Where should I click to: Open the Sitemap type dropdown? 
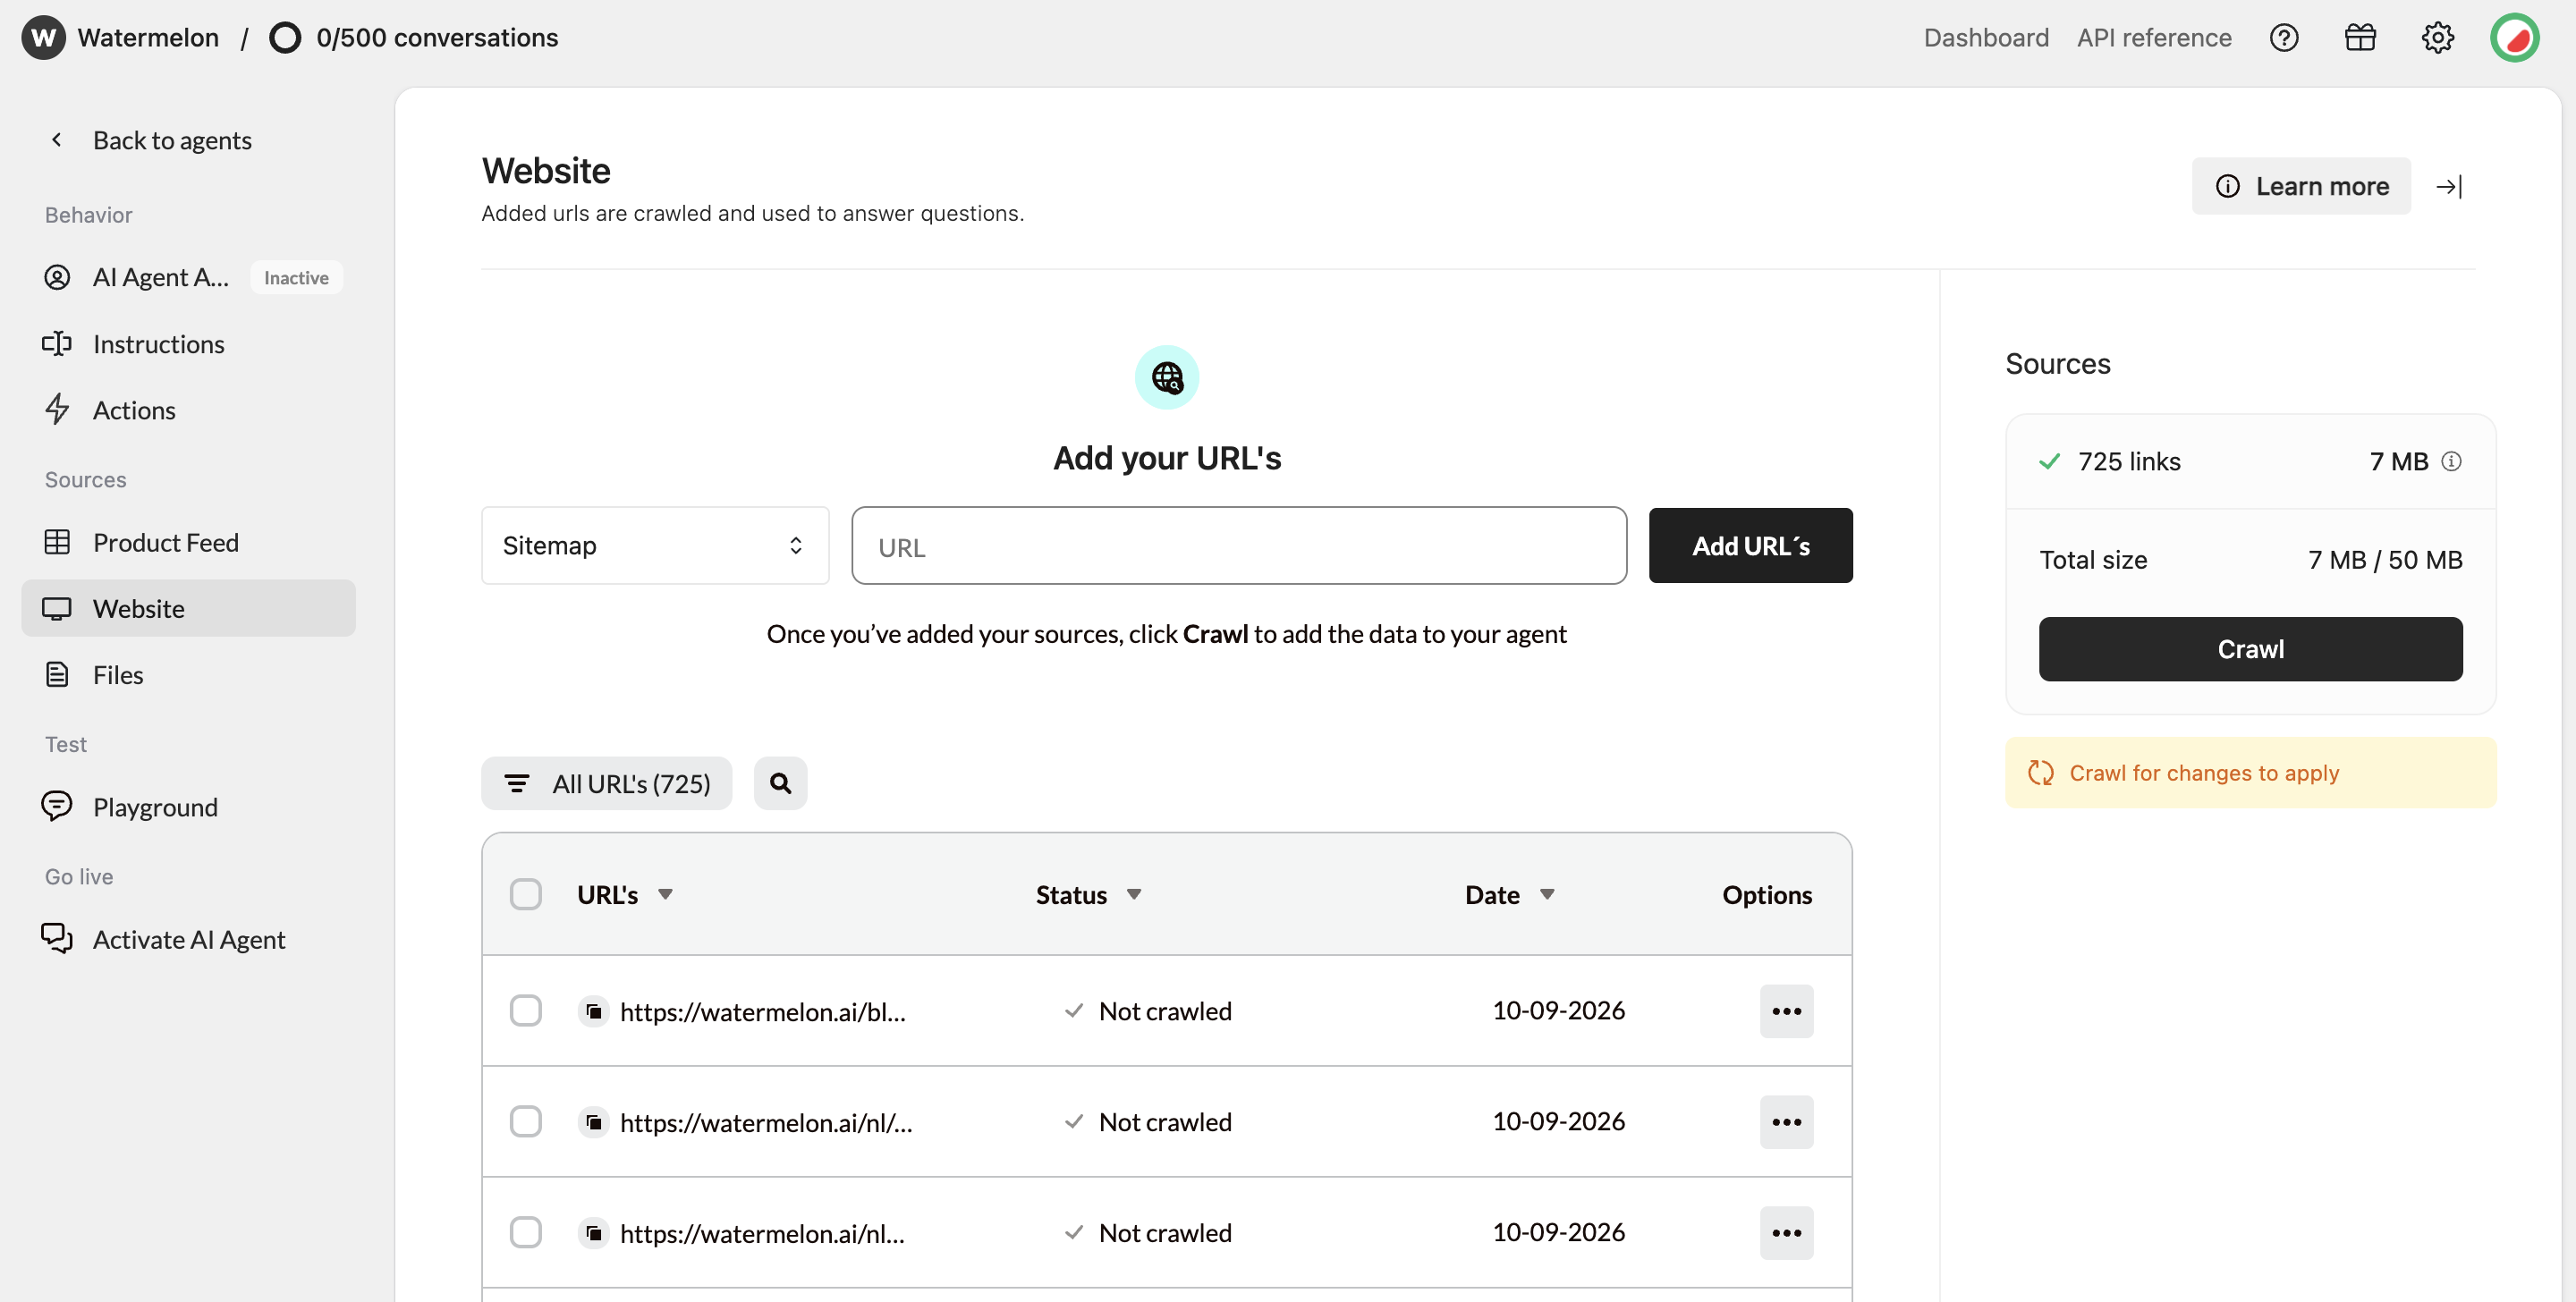655,545
